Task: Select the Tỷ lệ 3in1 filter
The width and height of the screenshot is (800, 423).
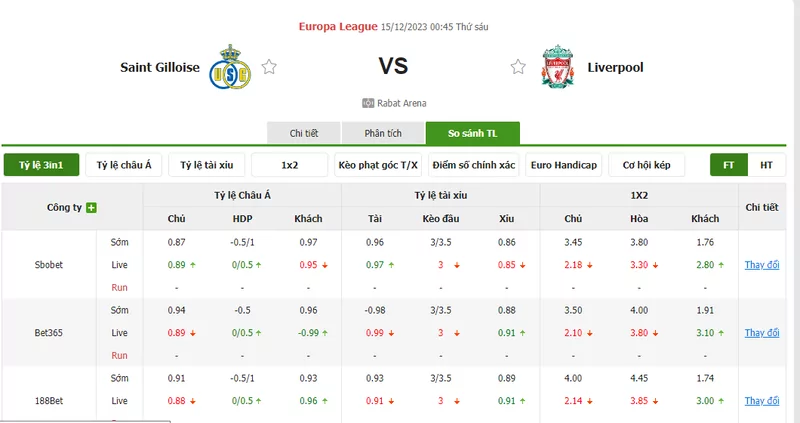Action: [x=41, y=165]
